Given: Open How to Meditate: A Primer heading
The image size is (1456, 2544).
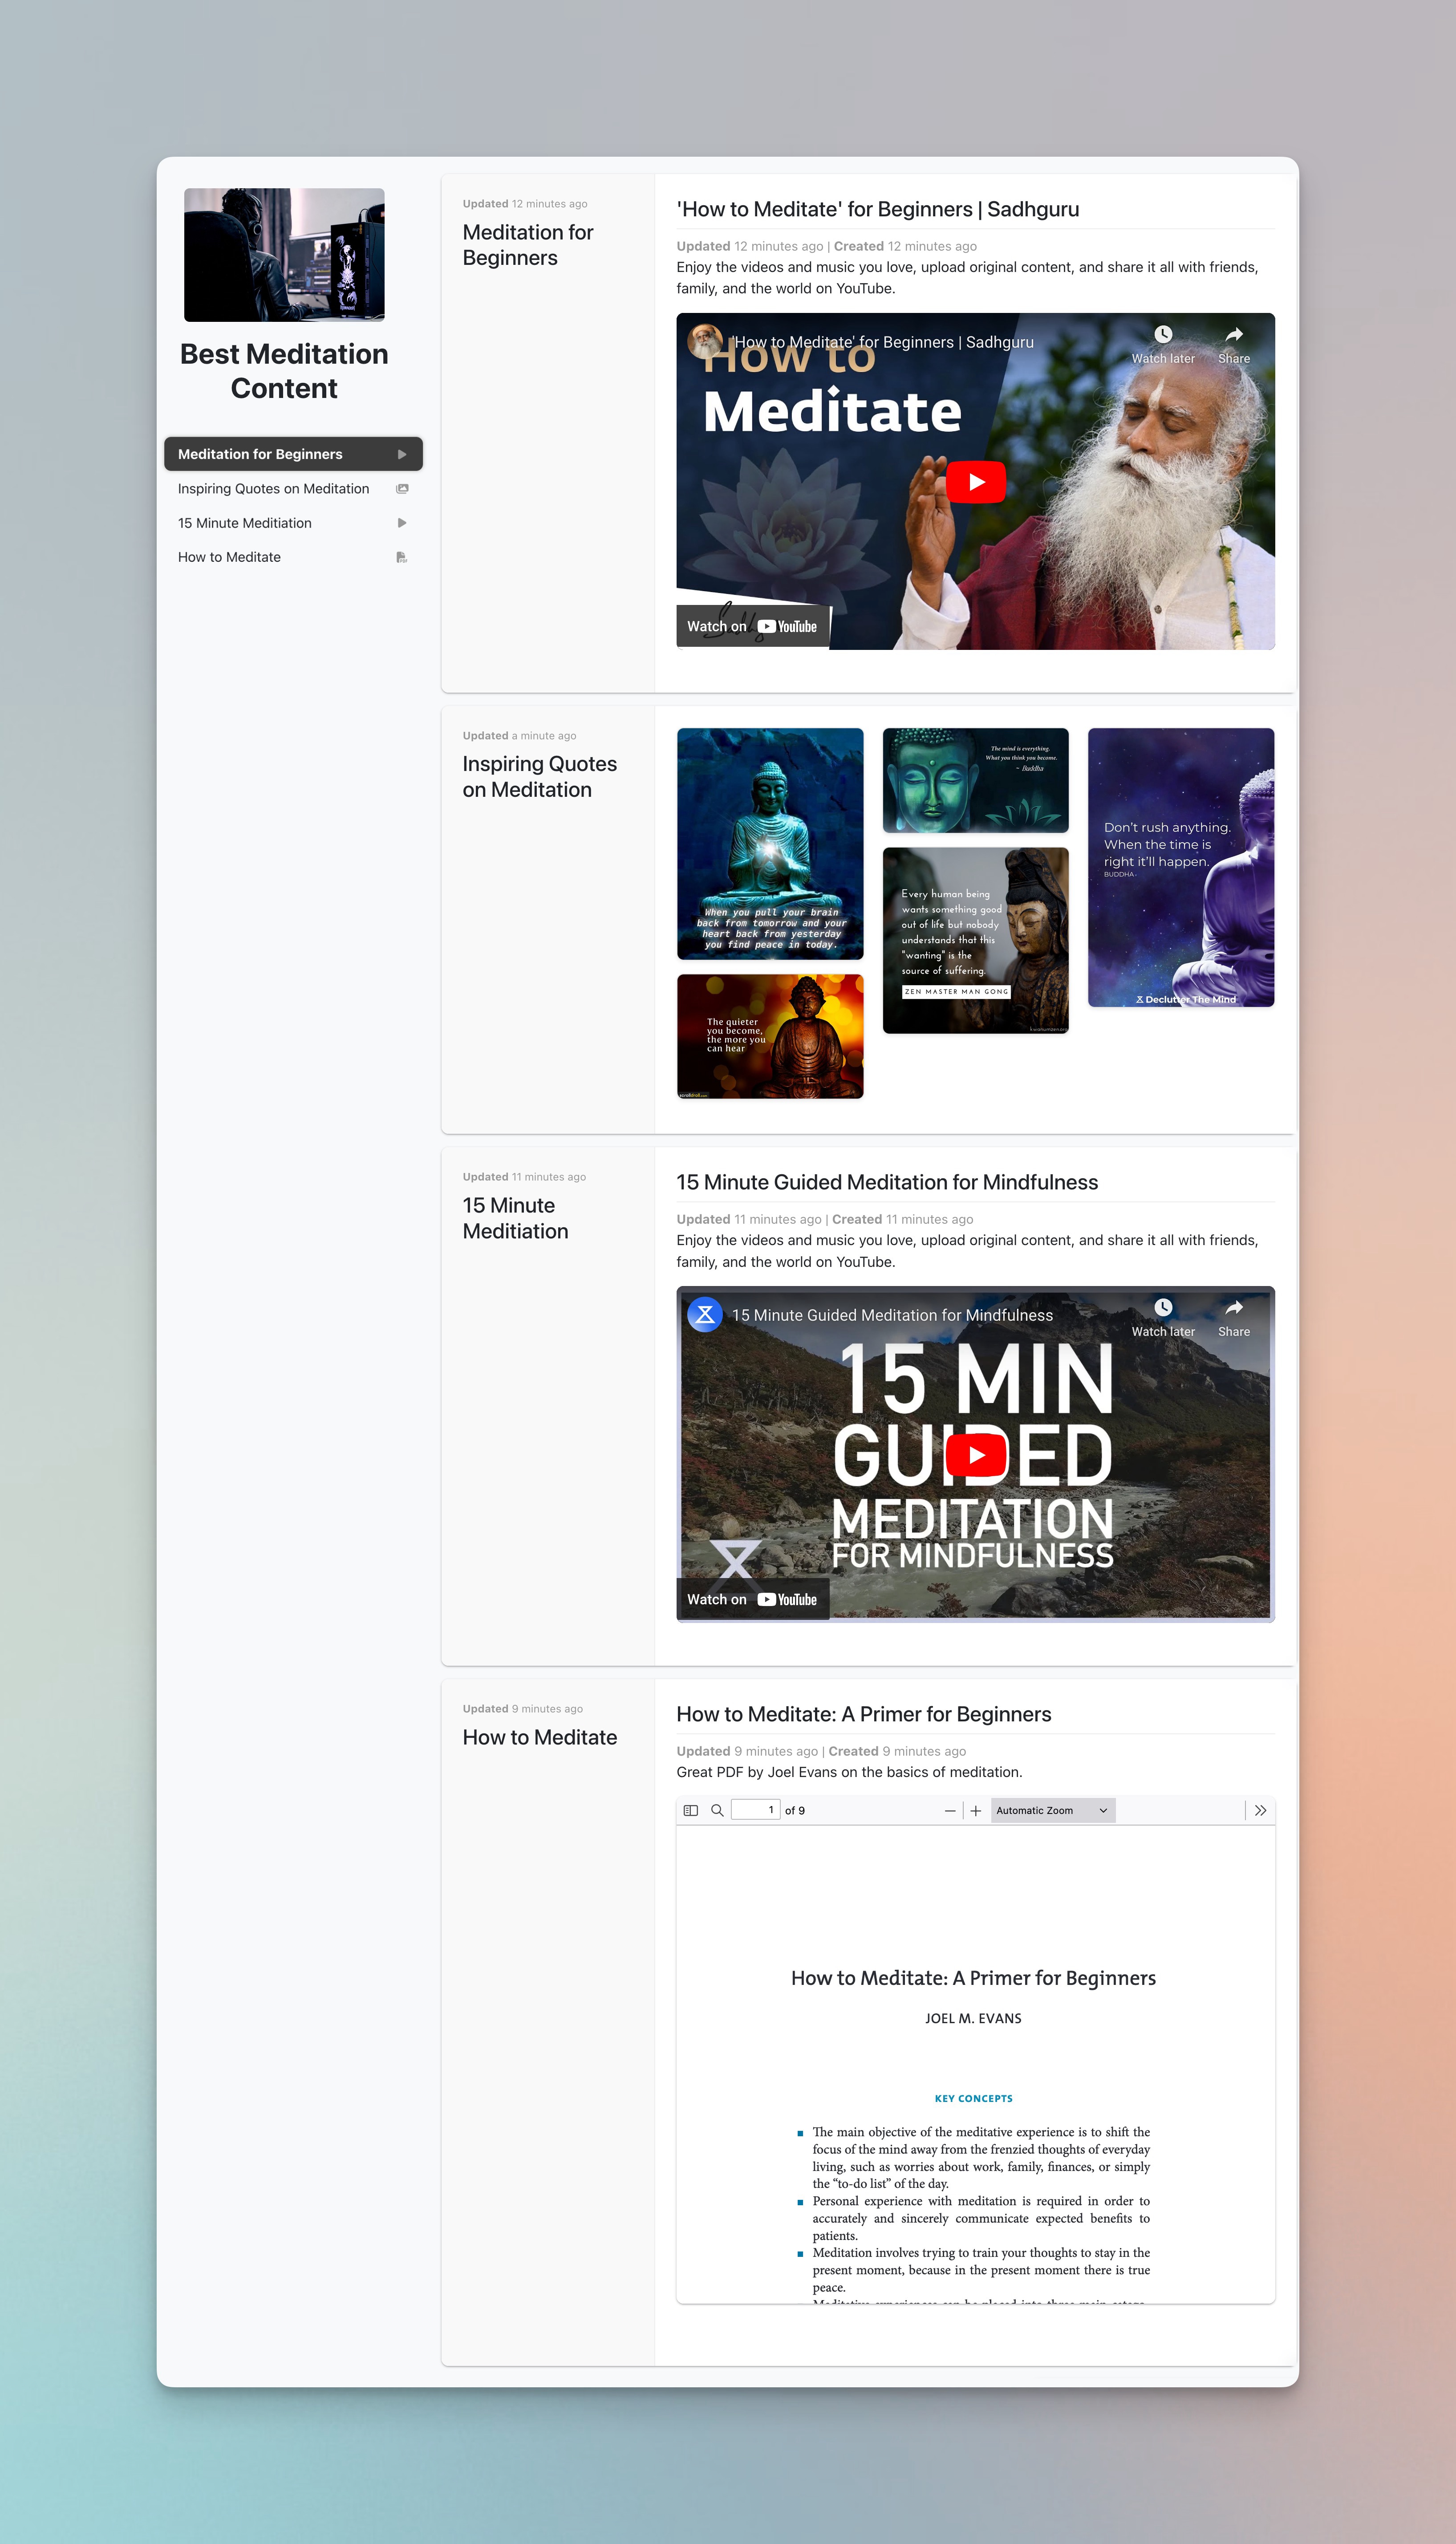Looking at the screenshot, I should coord(864,1714).
